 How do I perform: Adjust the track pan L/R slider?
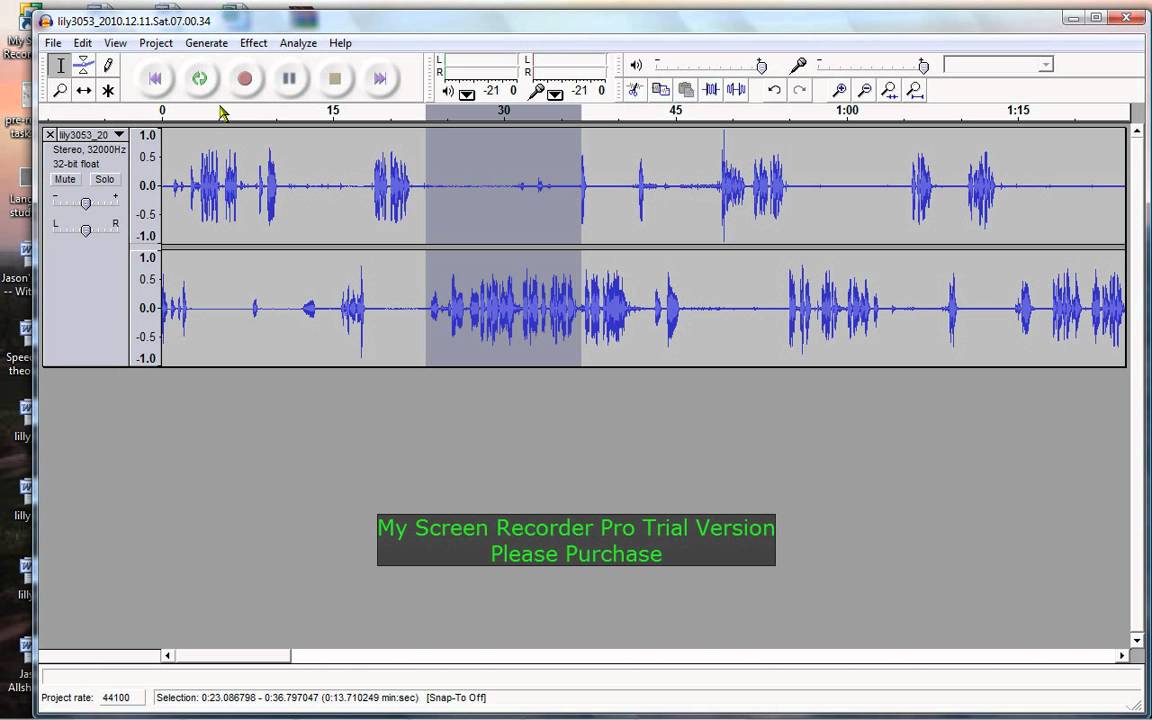coord(86,230)
